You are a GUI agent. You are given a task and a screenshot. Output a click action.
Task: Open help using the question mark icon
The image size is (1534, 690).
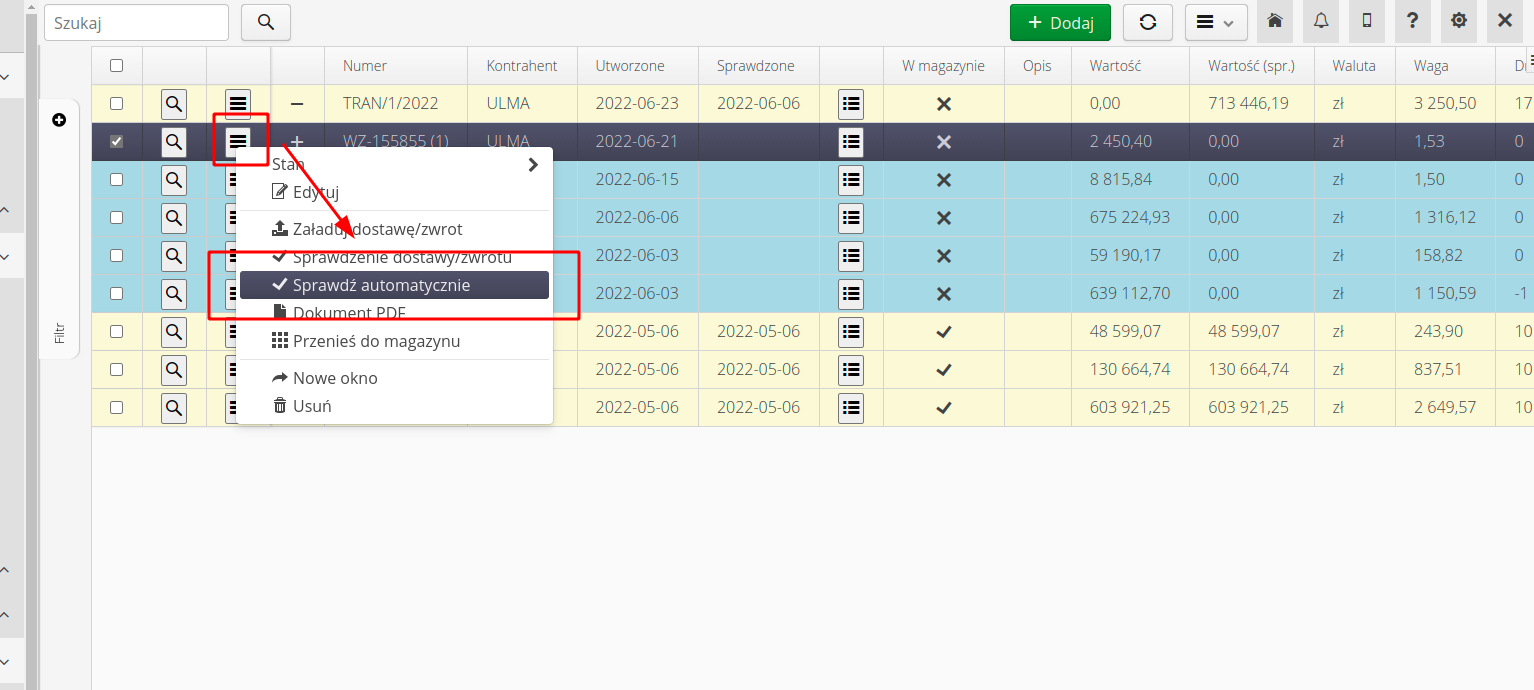[x=1412, y=21]
